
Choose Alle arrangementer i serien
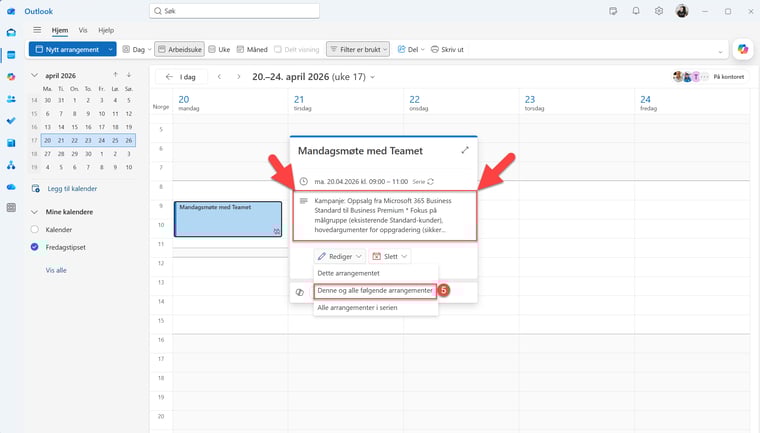[376, 307]
